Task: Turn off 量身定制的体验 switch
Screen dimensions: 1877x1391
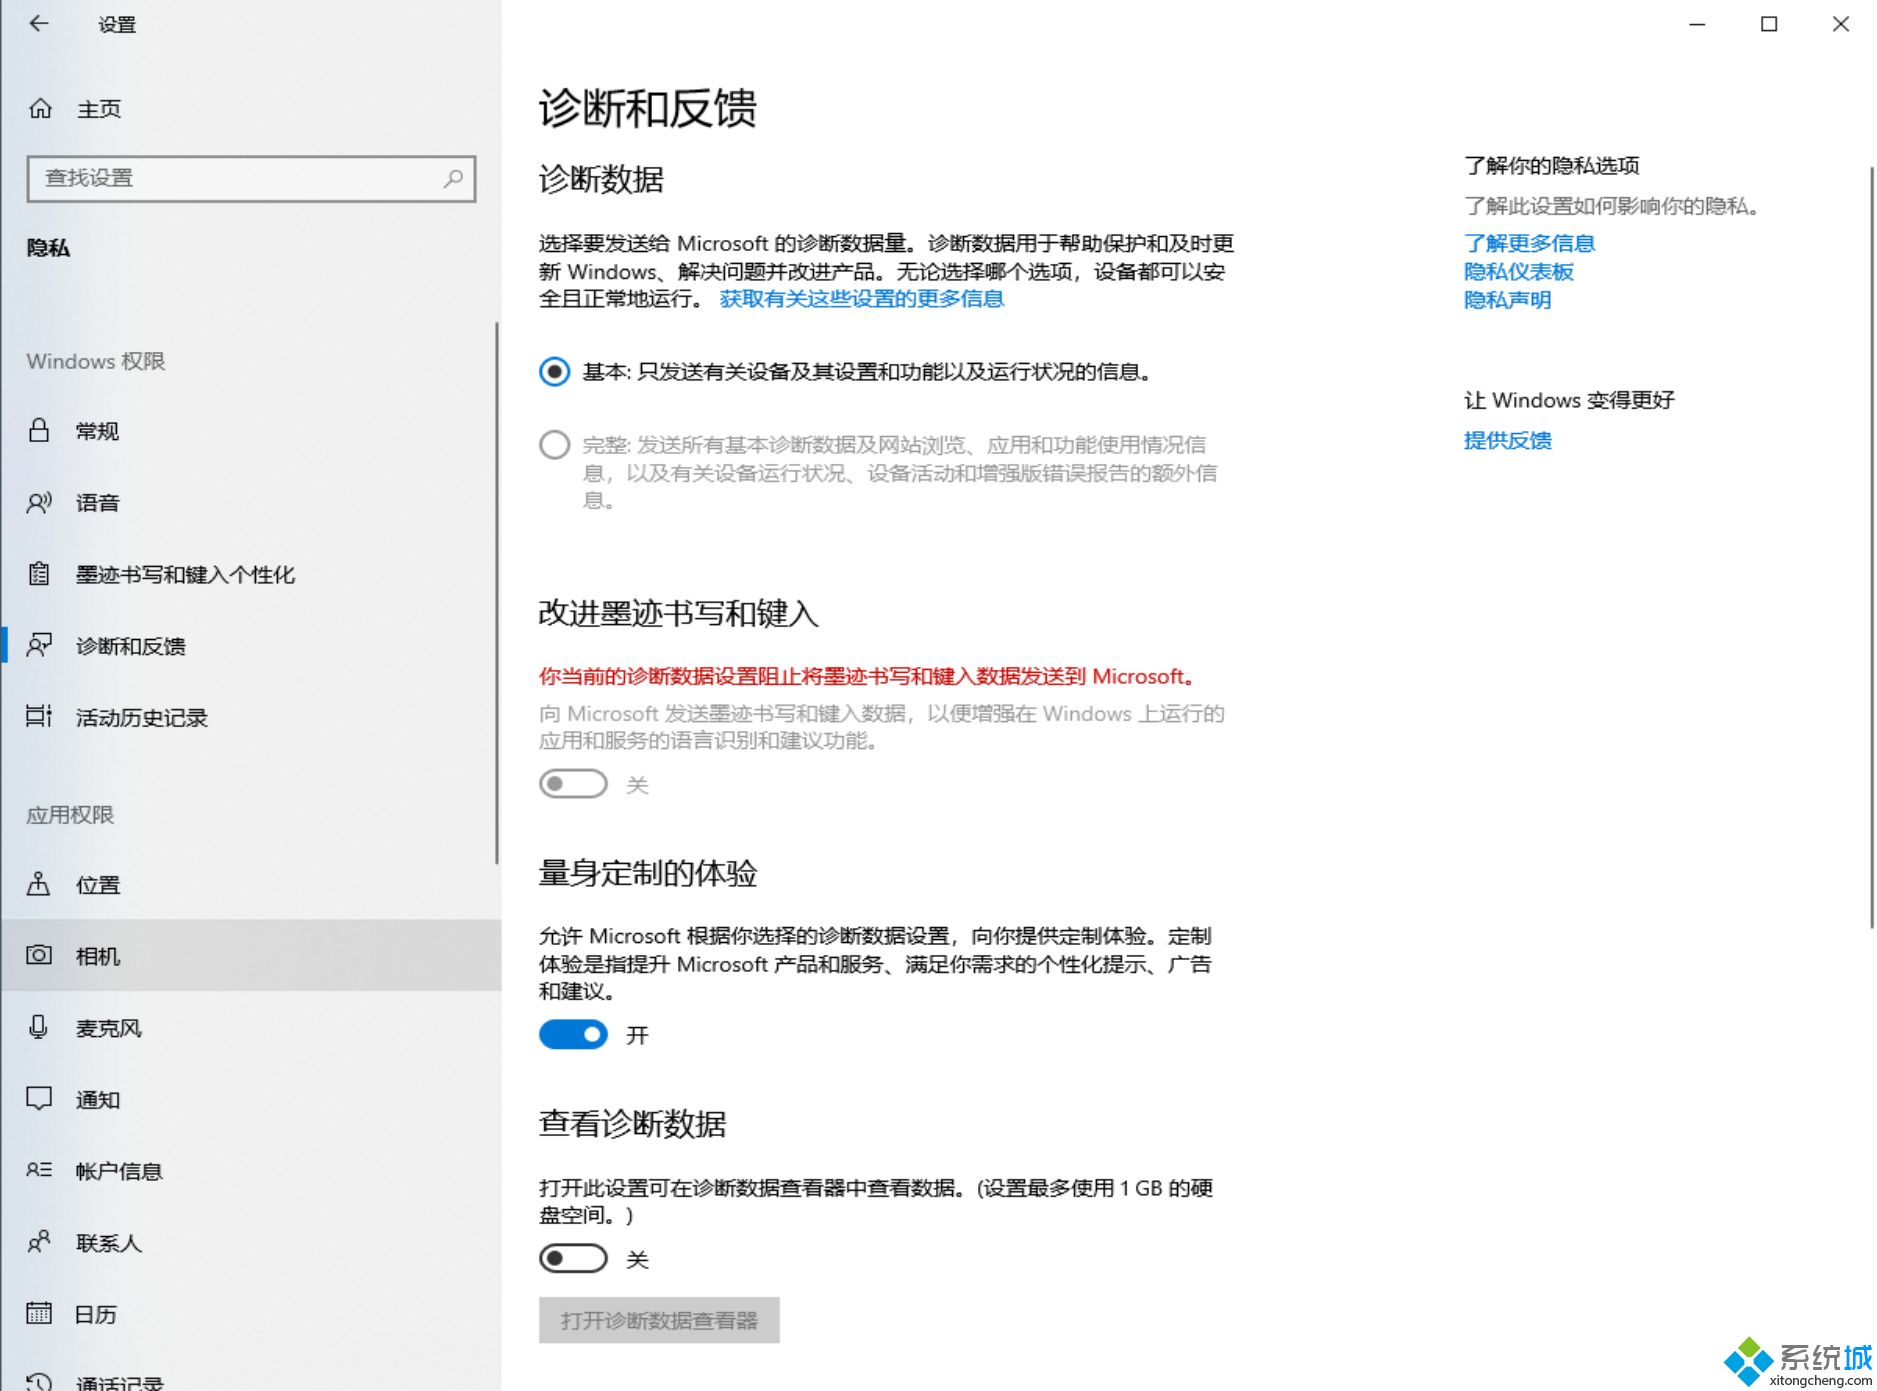Action: (x=573, y=1034)
